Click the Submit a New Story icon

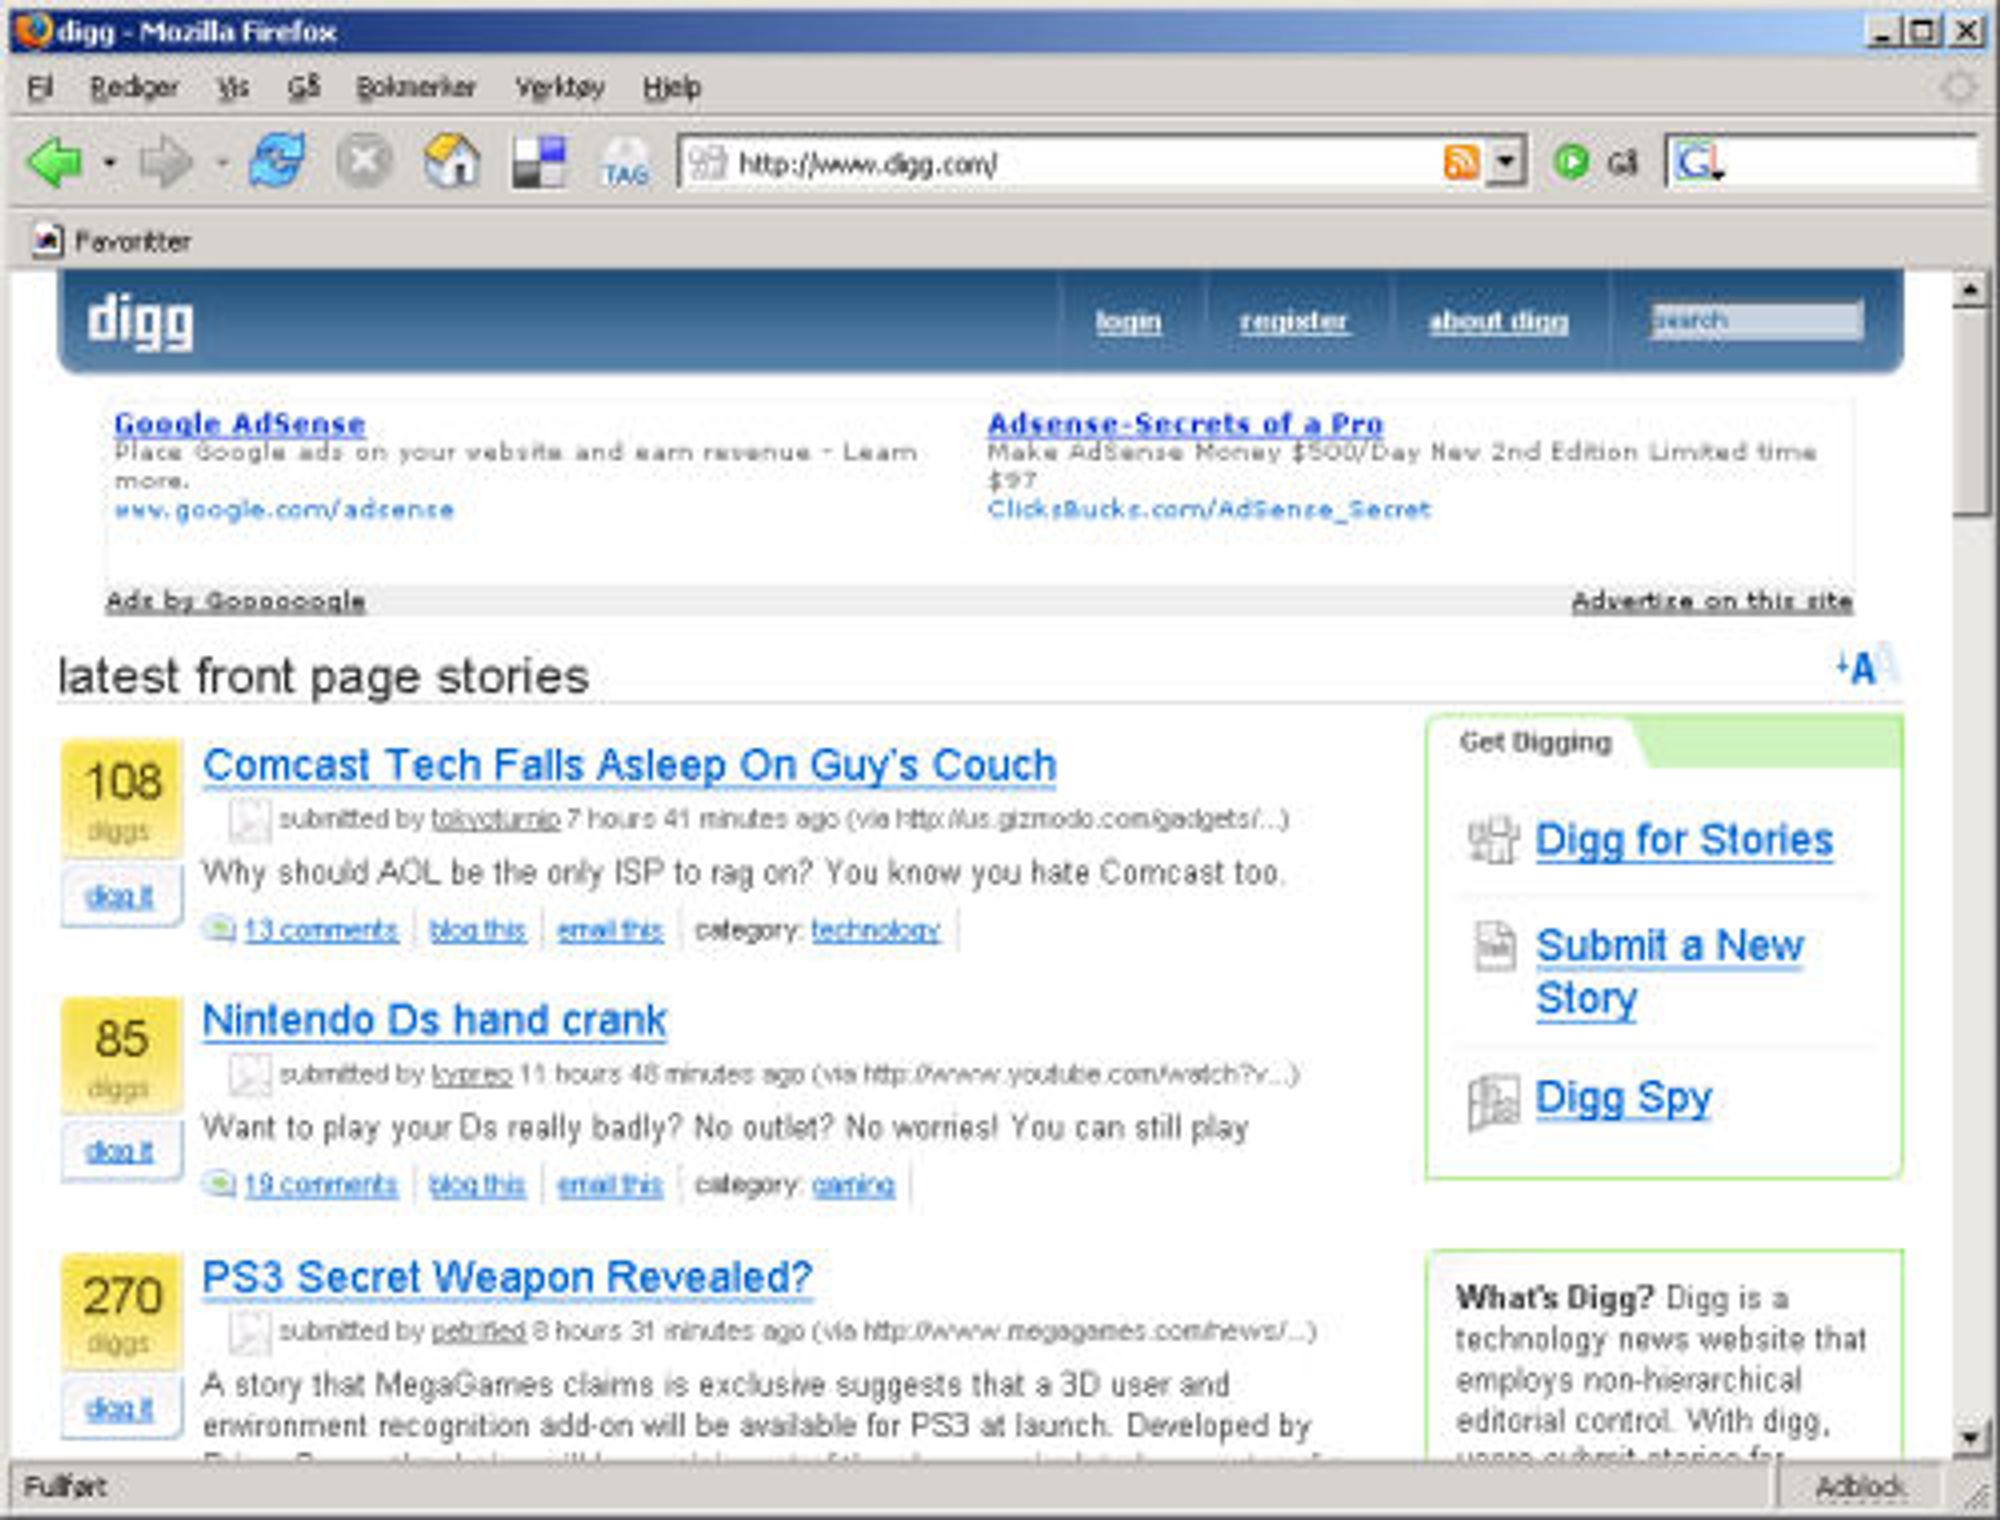tap(1495, 946)
